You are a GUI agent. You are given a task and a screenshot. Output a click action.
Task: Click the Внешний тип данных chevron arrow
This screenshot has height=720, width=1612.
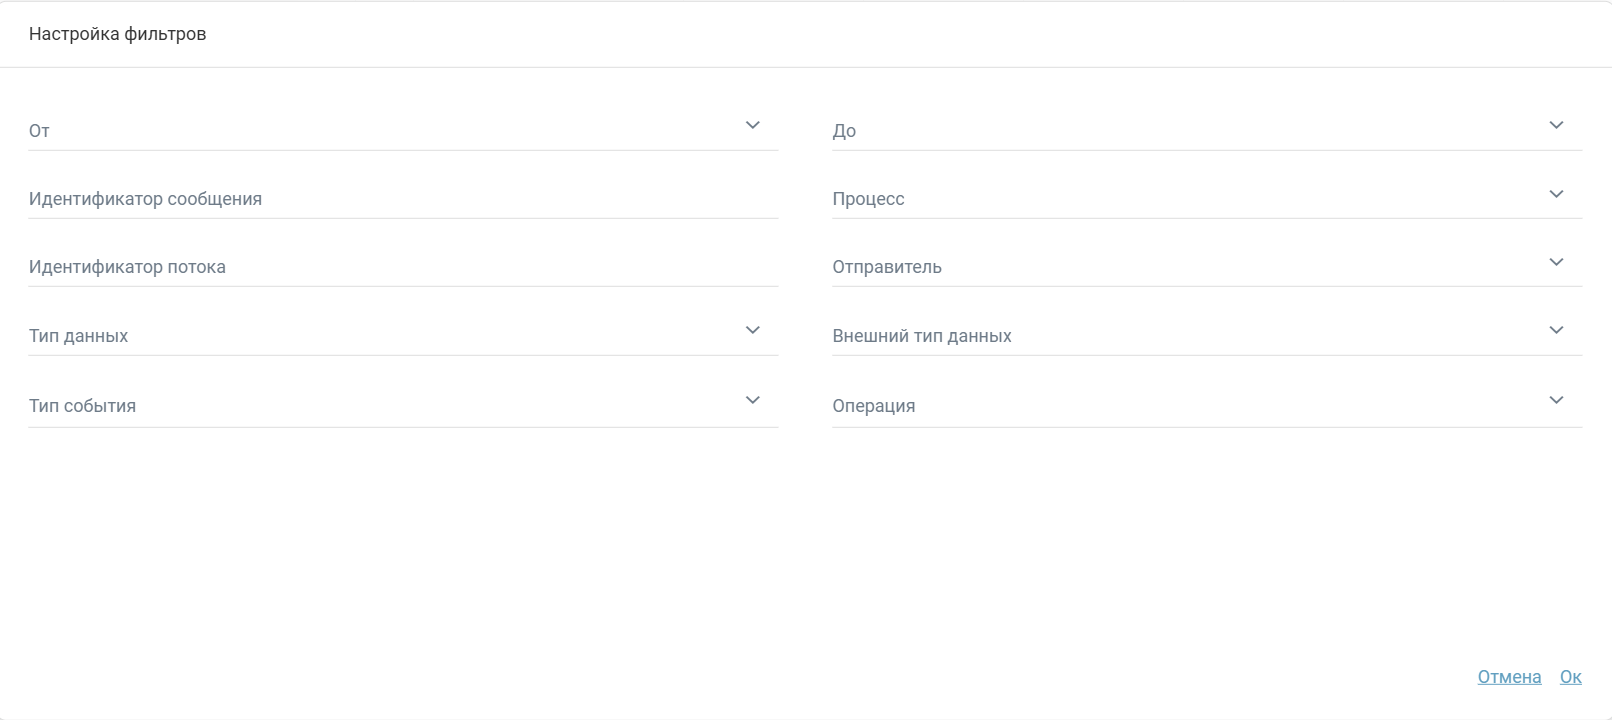1556,331
